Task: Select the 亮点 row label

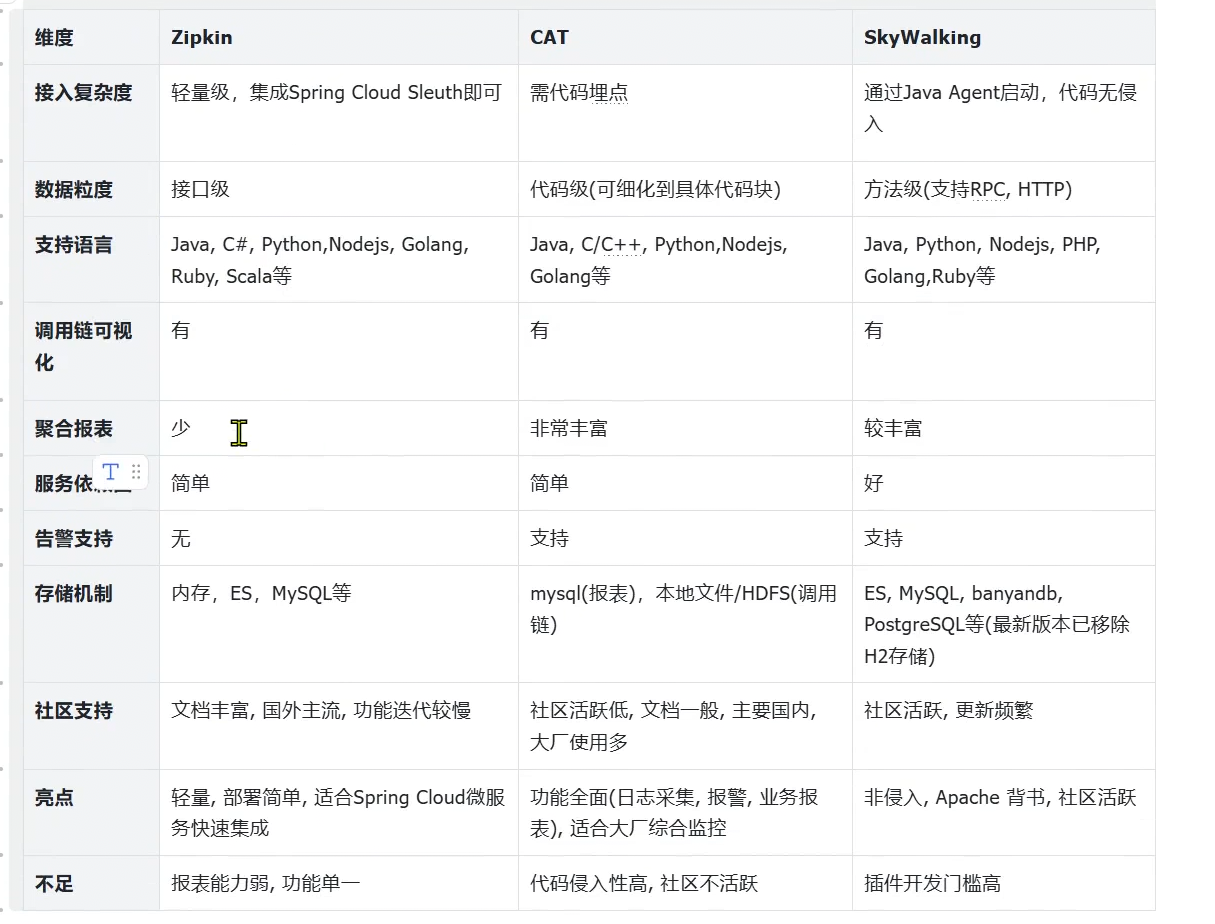Action: pyautogui.click(x=54, y=798)
